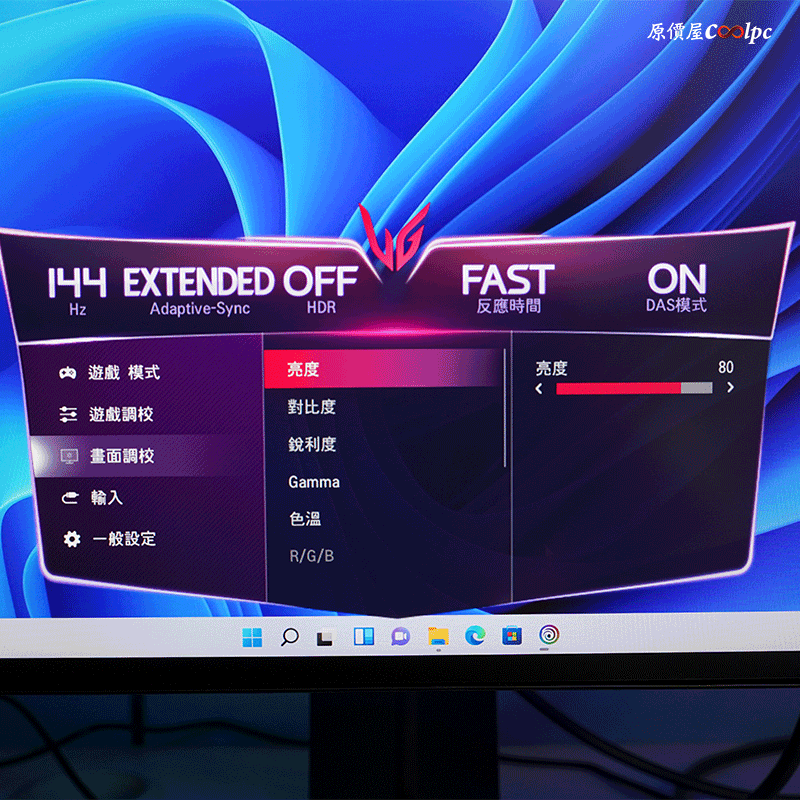Click the OFF HDR status

321,289
